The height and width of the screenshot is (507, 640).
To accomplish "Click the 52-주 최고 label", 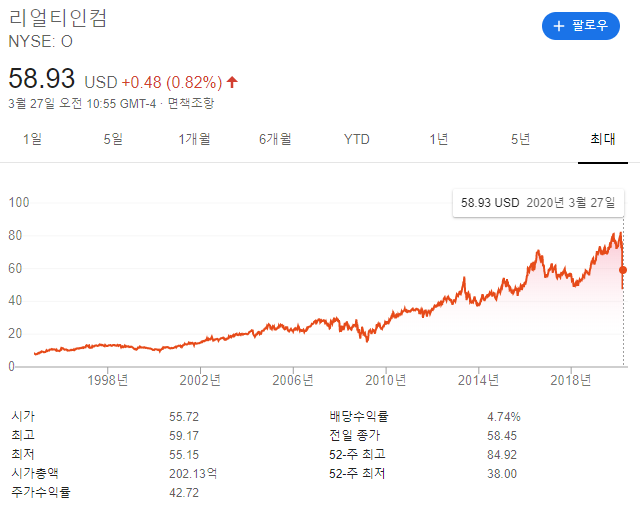I will [357, 454].
